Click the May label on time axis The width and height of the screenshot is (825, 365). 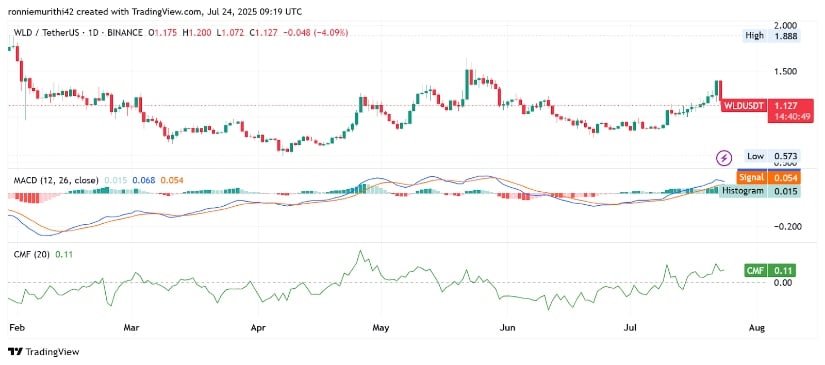(x=380, y=328)
